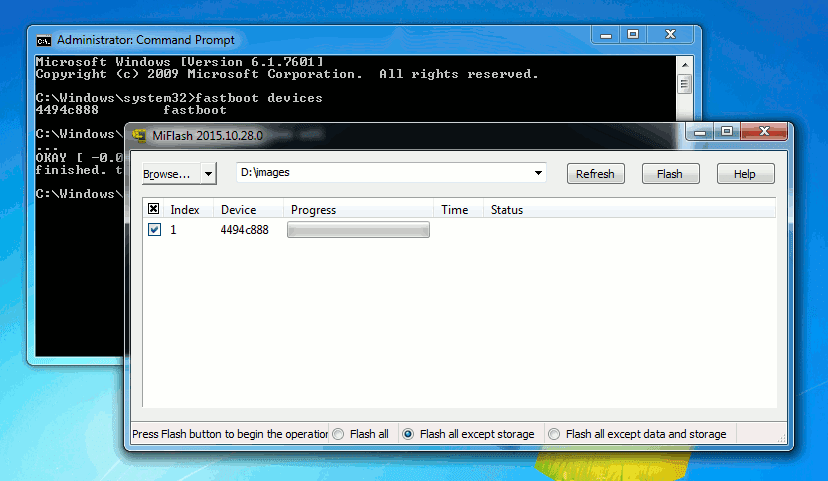Start flashing with the Flash button
Image resolution: width=828 pixels, height=481 pixels.
[x=671, y=174]
